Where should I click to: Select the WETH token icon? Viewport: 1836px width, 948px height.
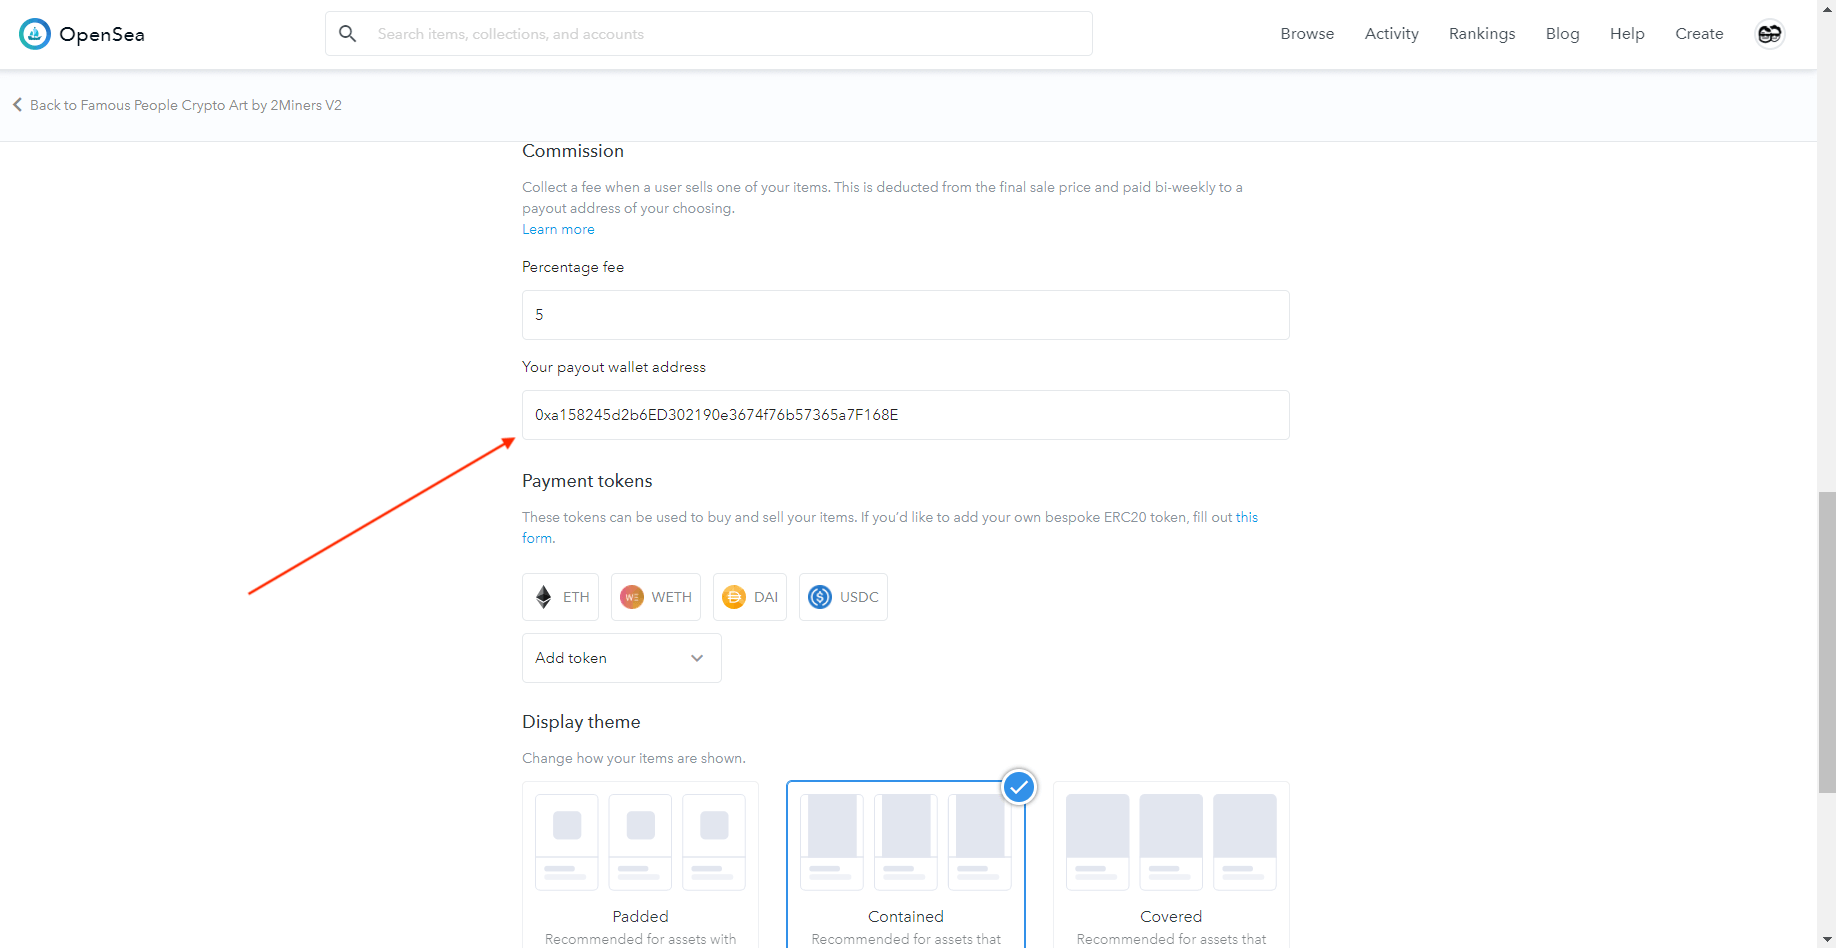point(632,597)
